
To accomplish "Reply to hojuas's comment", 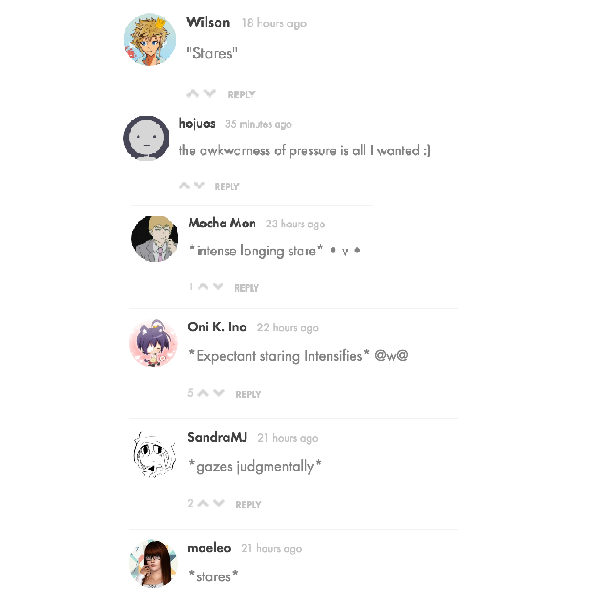I will coord(227,187).
